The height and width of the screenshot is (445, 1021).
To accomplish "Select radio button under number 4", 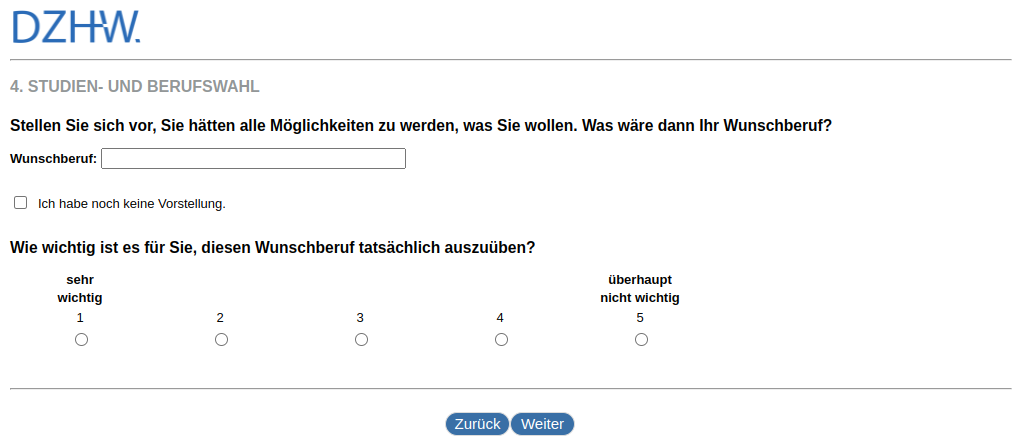I will (x=502, y=340).
